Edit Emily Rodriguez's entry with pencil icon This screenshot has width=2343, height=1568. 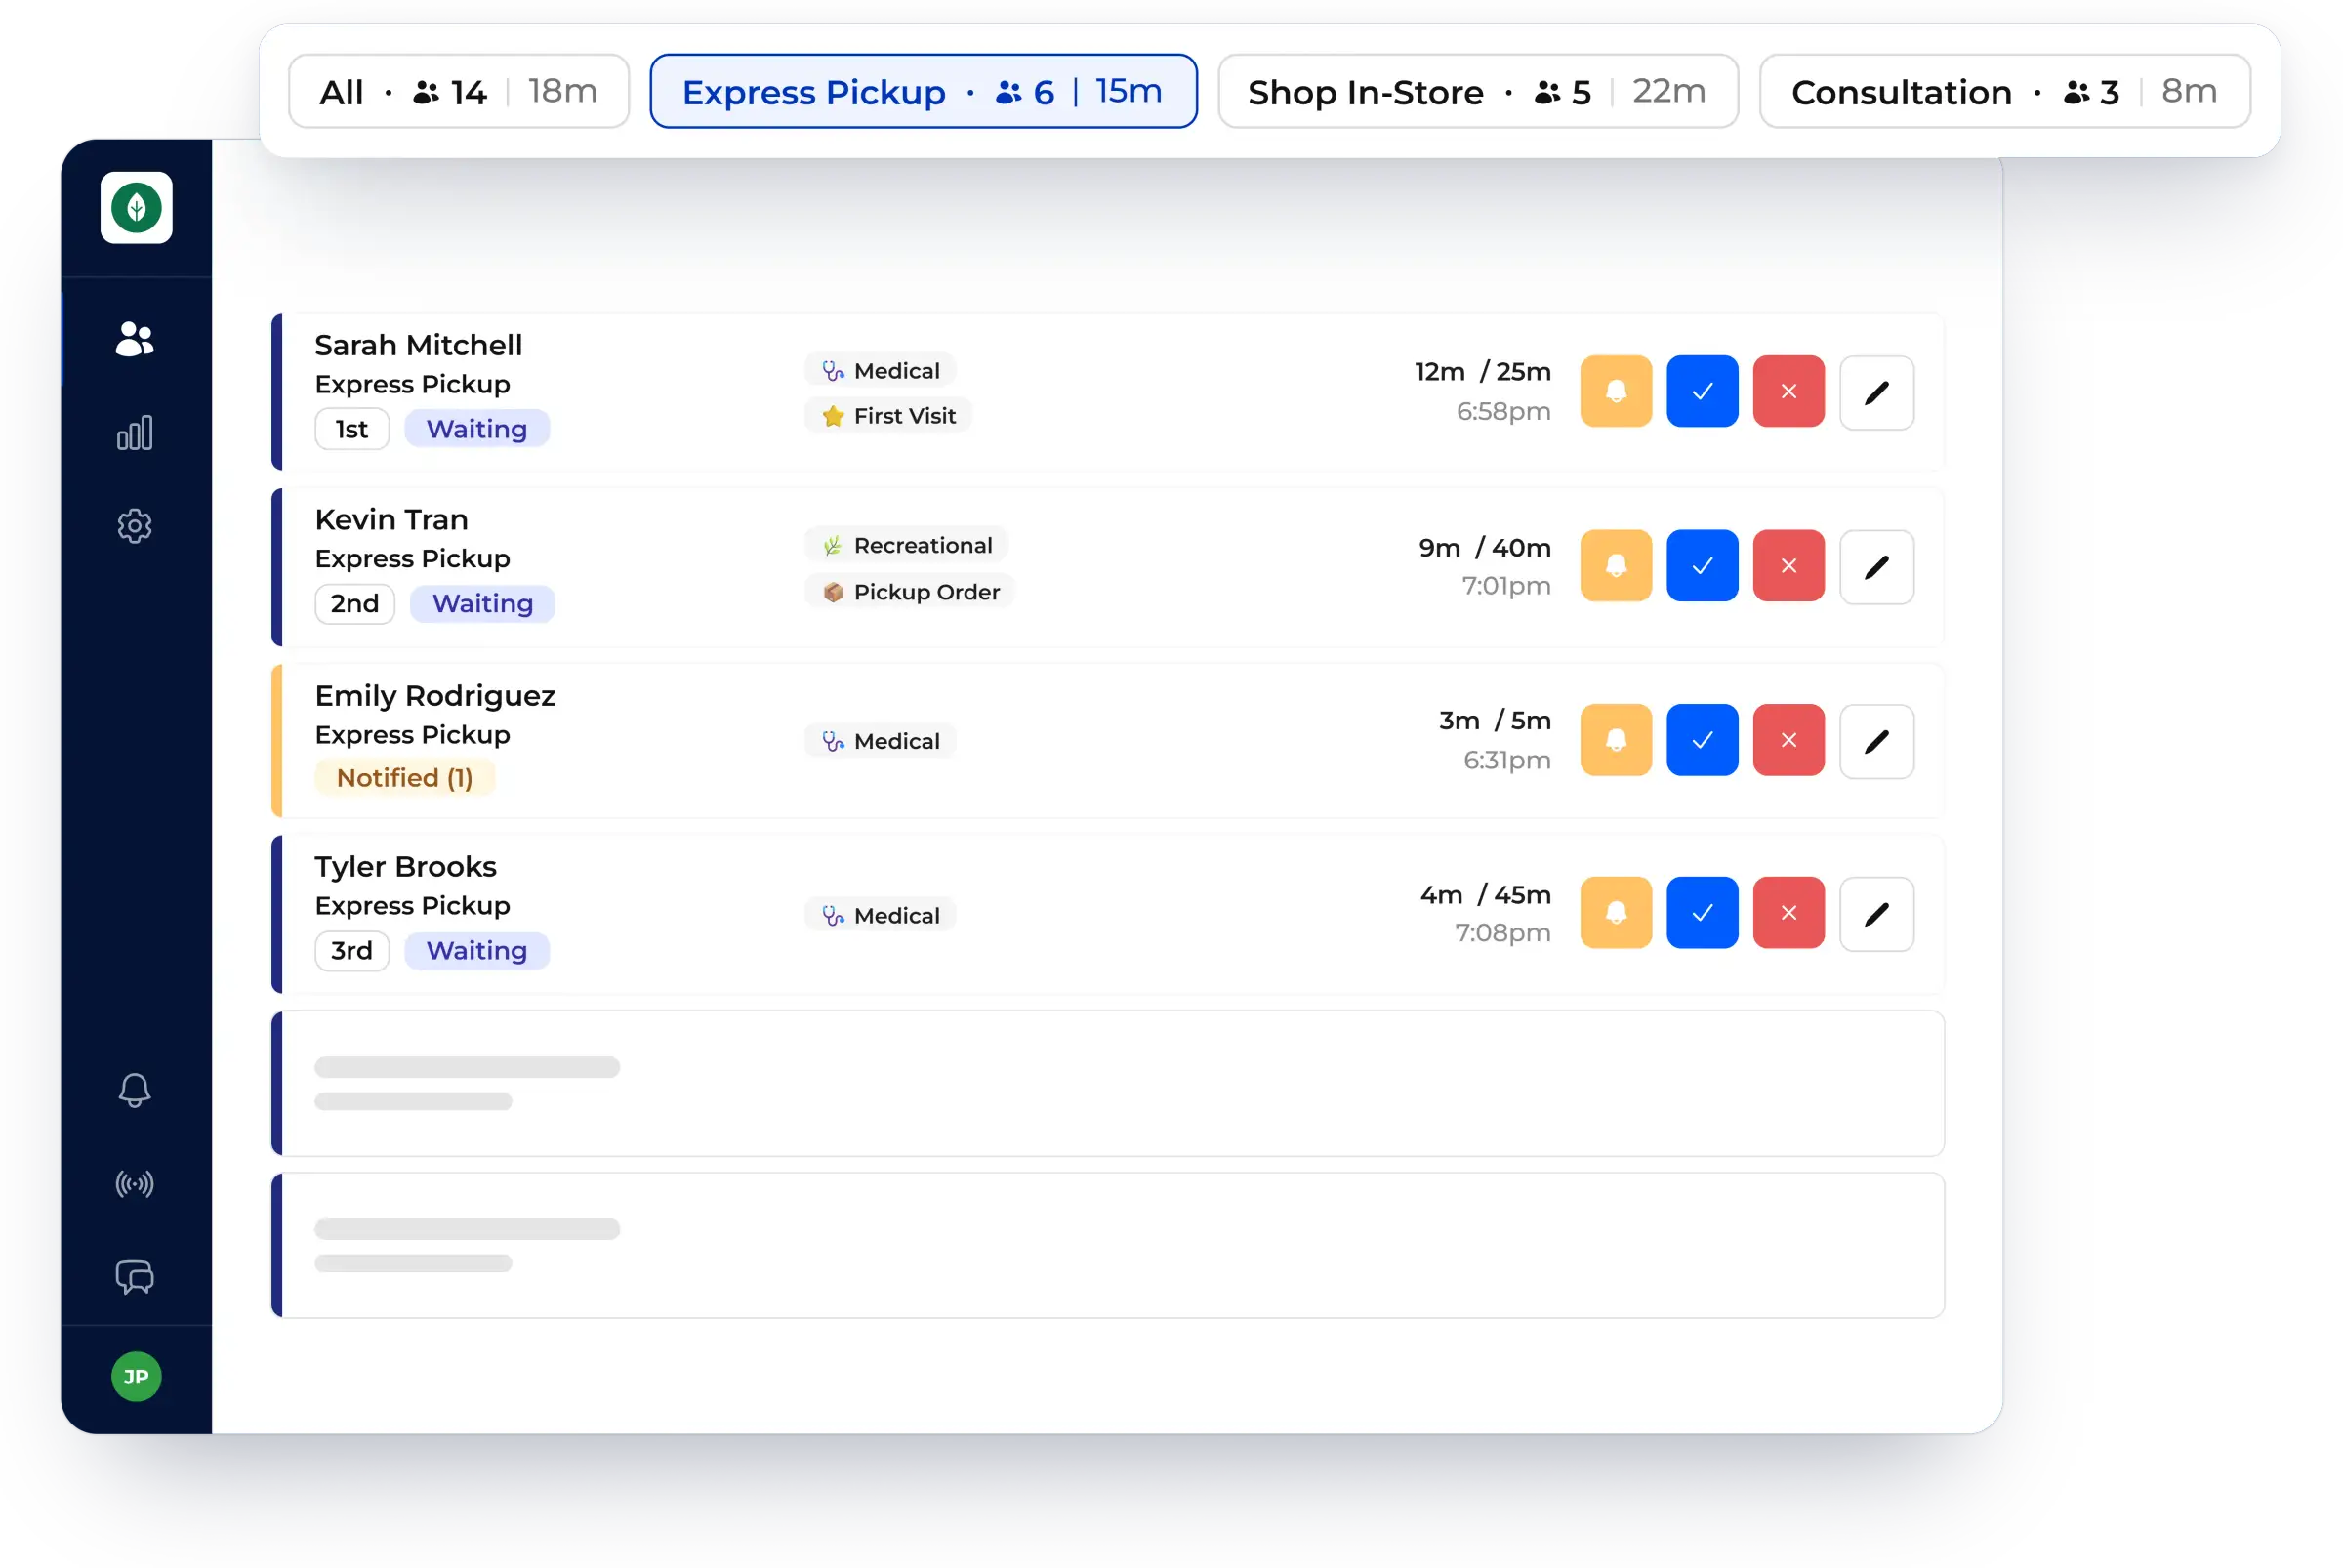[1877, 741]
